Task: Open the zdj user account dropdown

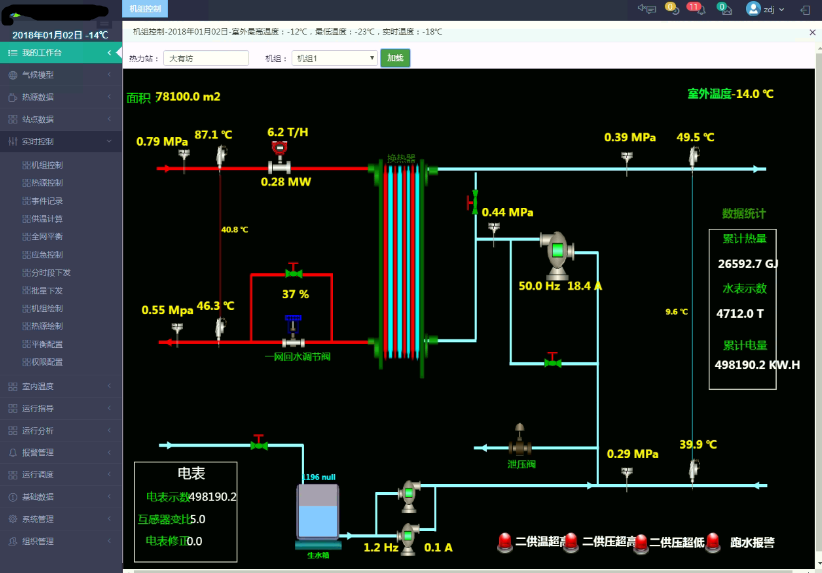Action: tap(765, 8)
